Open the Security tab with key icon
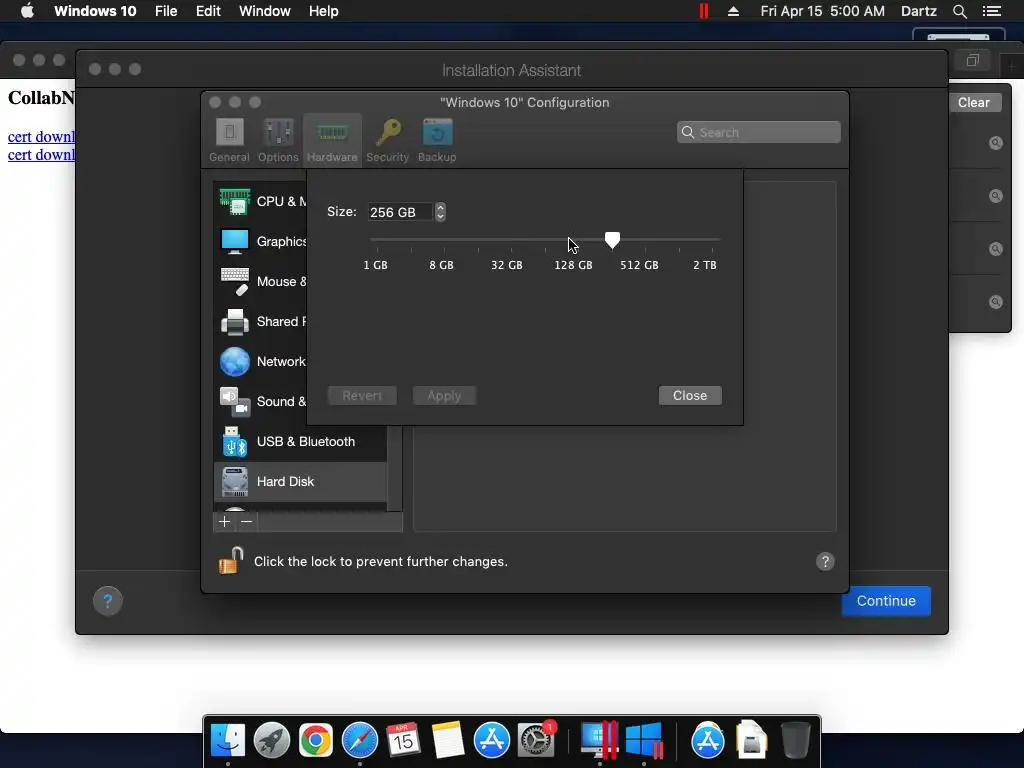This screenshot has height=768, width=1024. click(387, 140)
